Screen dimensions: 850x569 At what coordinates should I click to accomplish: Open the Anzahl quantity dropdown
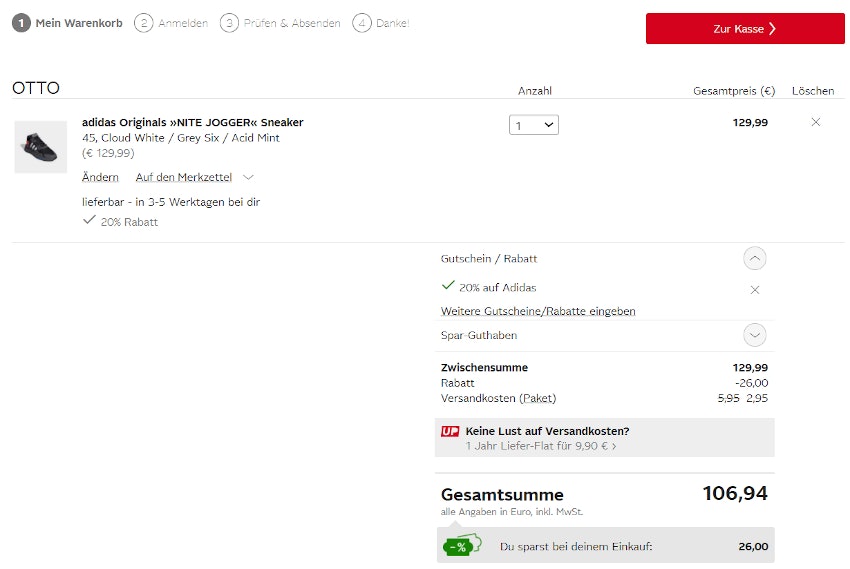click(x=534, y=125)
